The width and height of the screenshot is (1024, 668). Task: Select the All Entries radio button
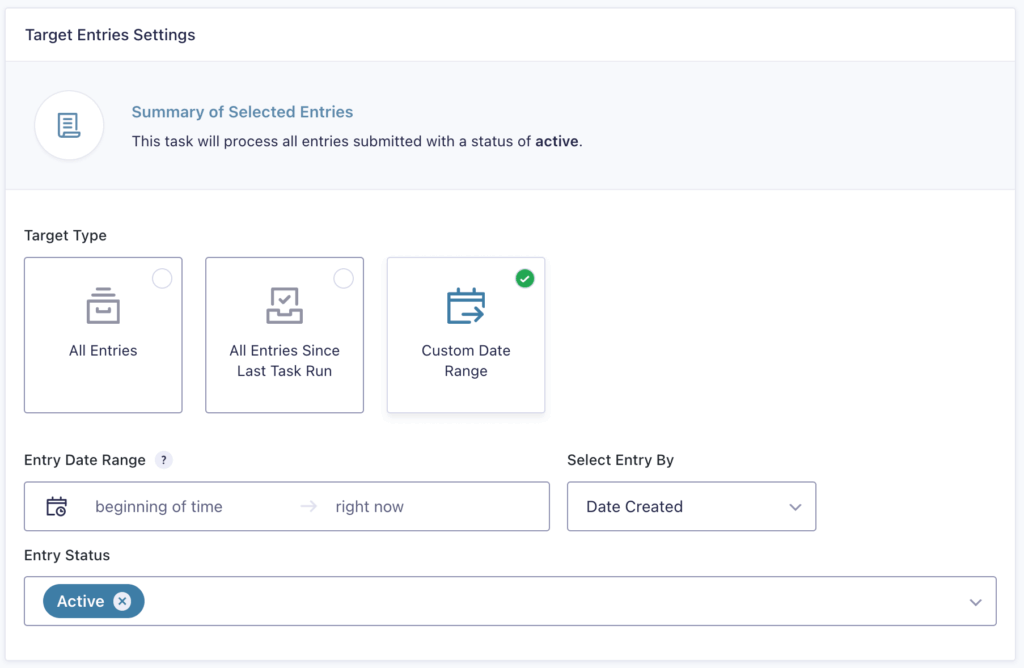(x=162, y=279)
